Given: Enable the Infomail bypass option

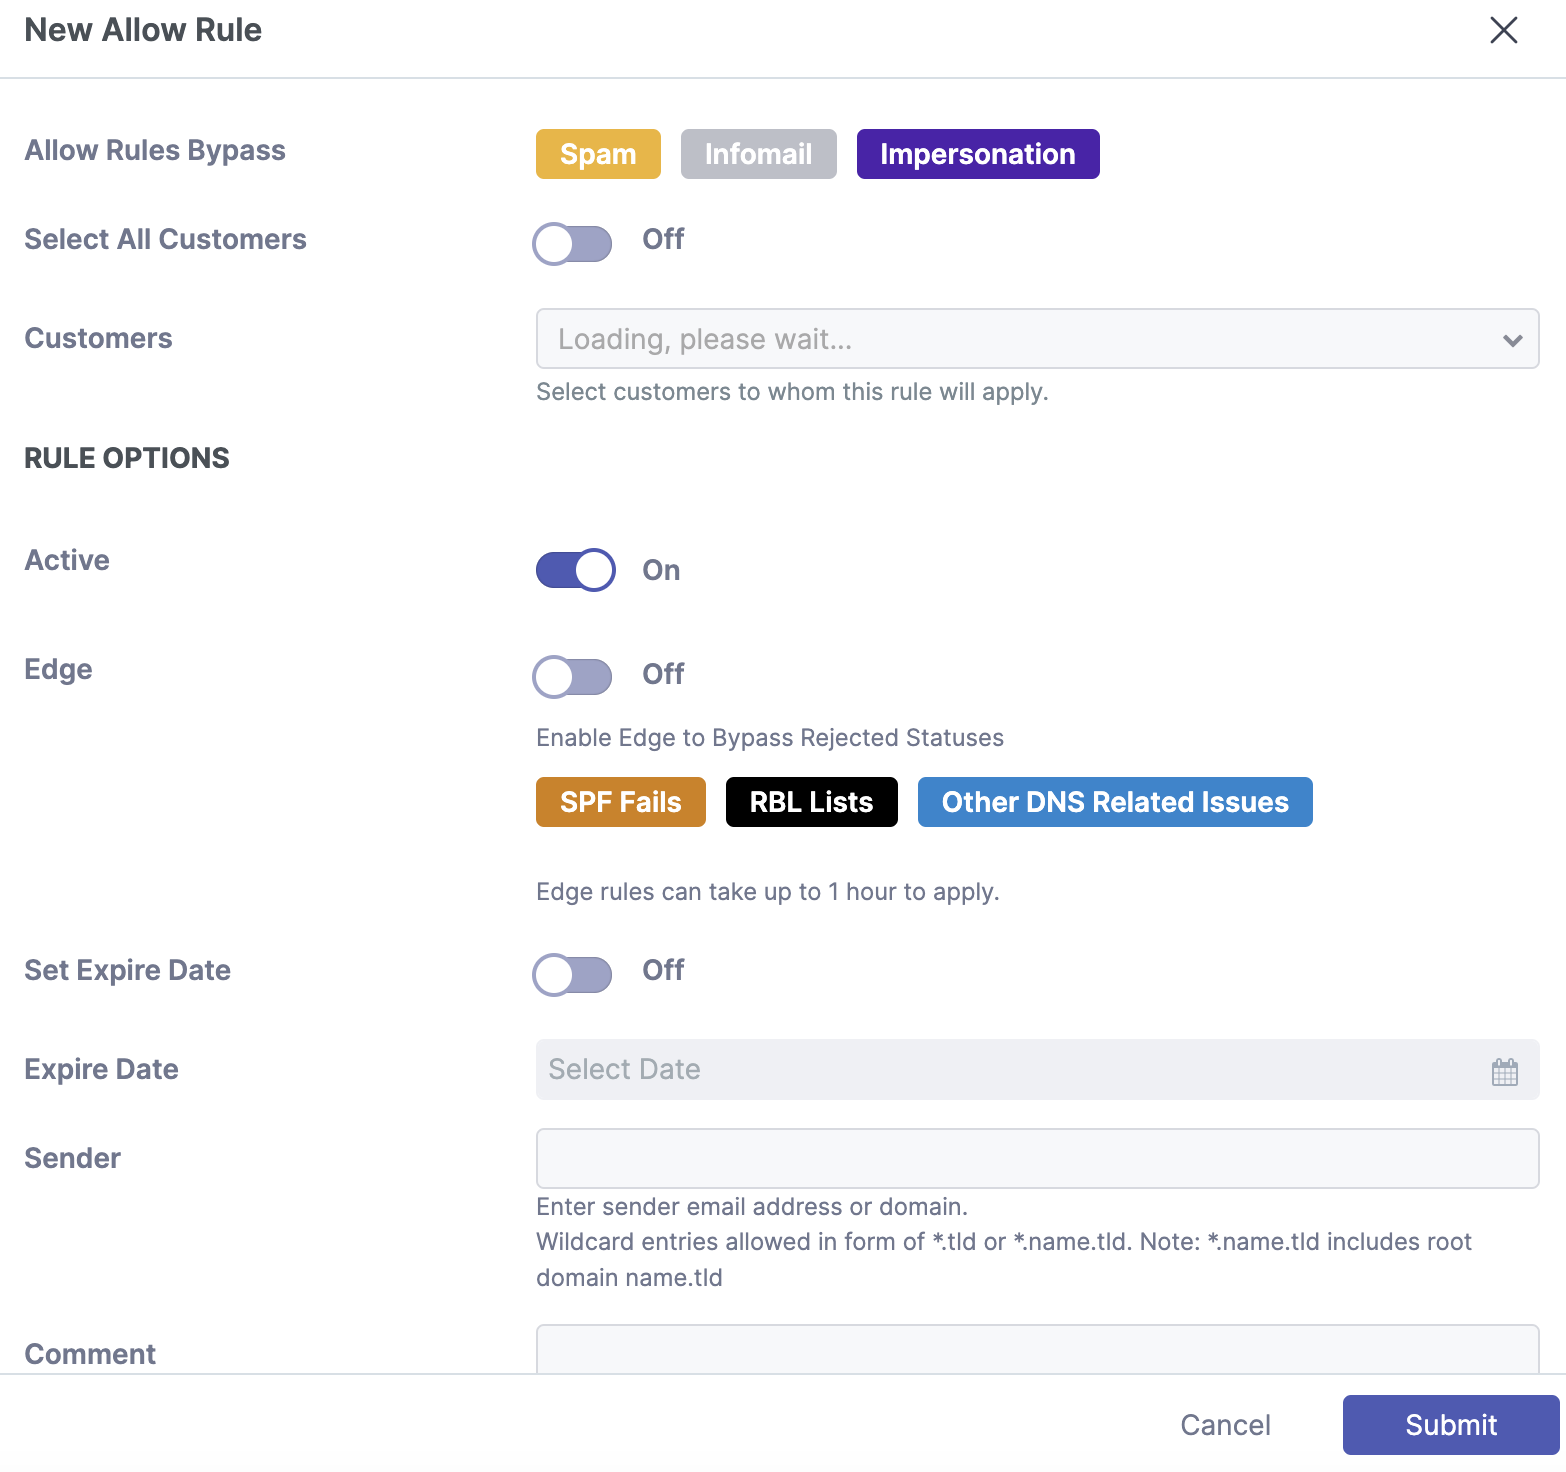Looking at the screenshot, I should tap(758, 154).
